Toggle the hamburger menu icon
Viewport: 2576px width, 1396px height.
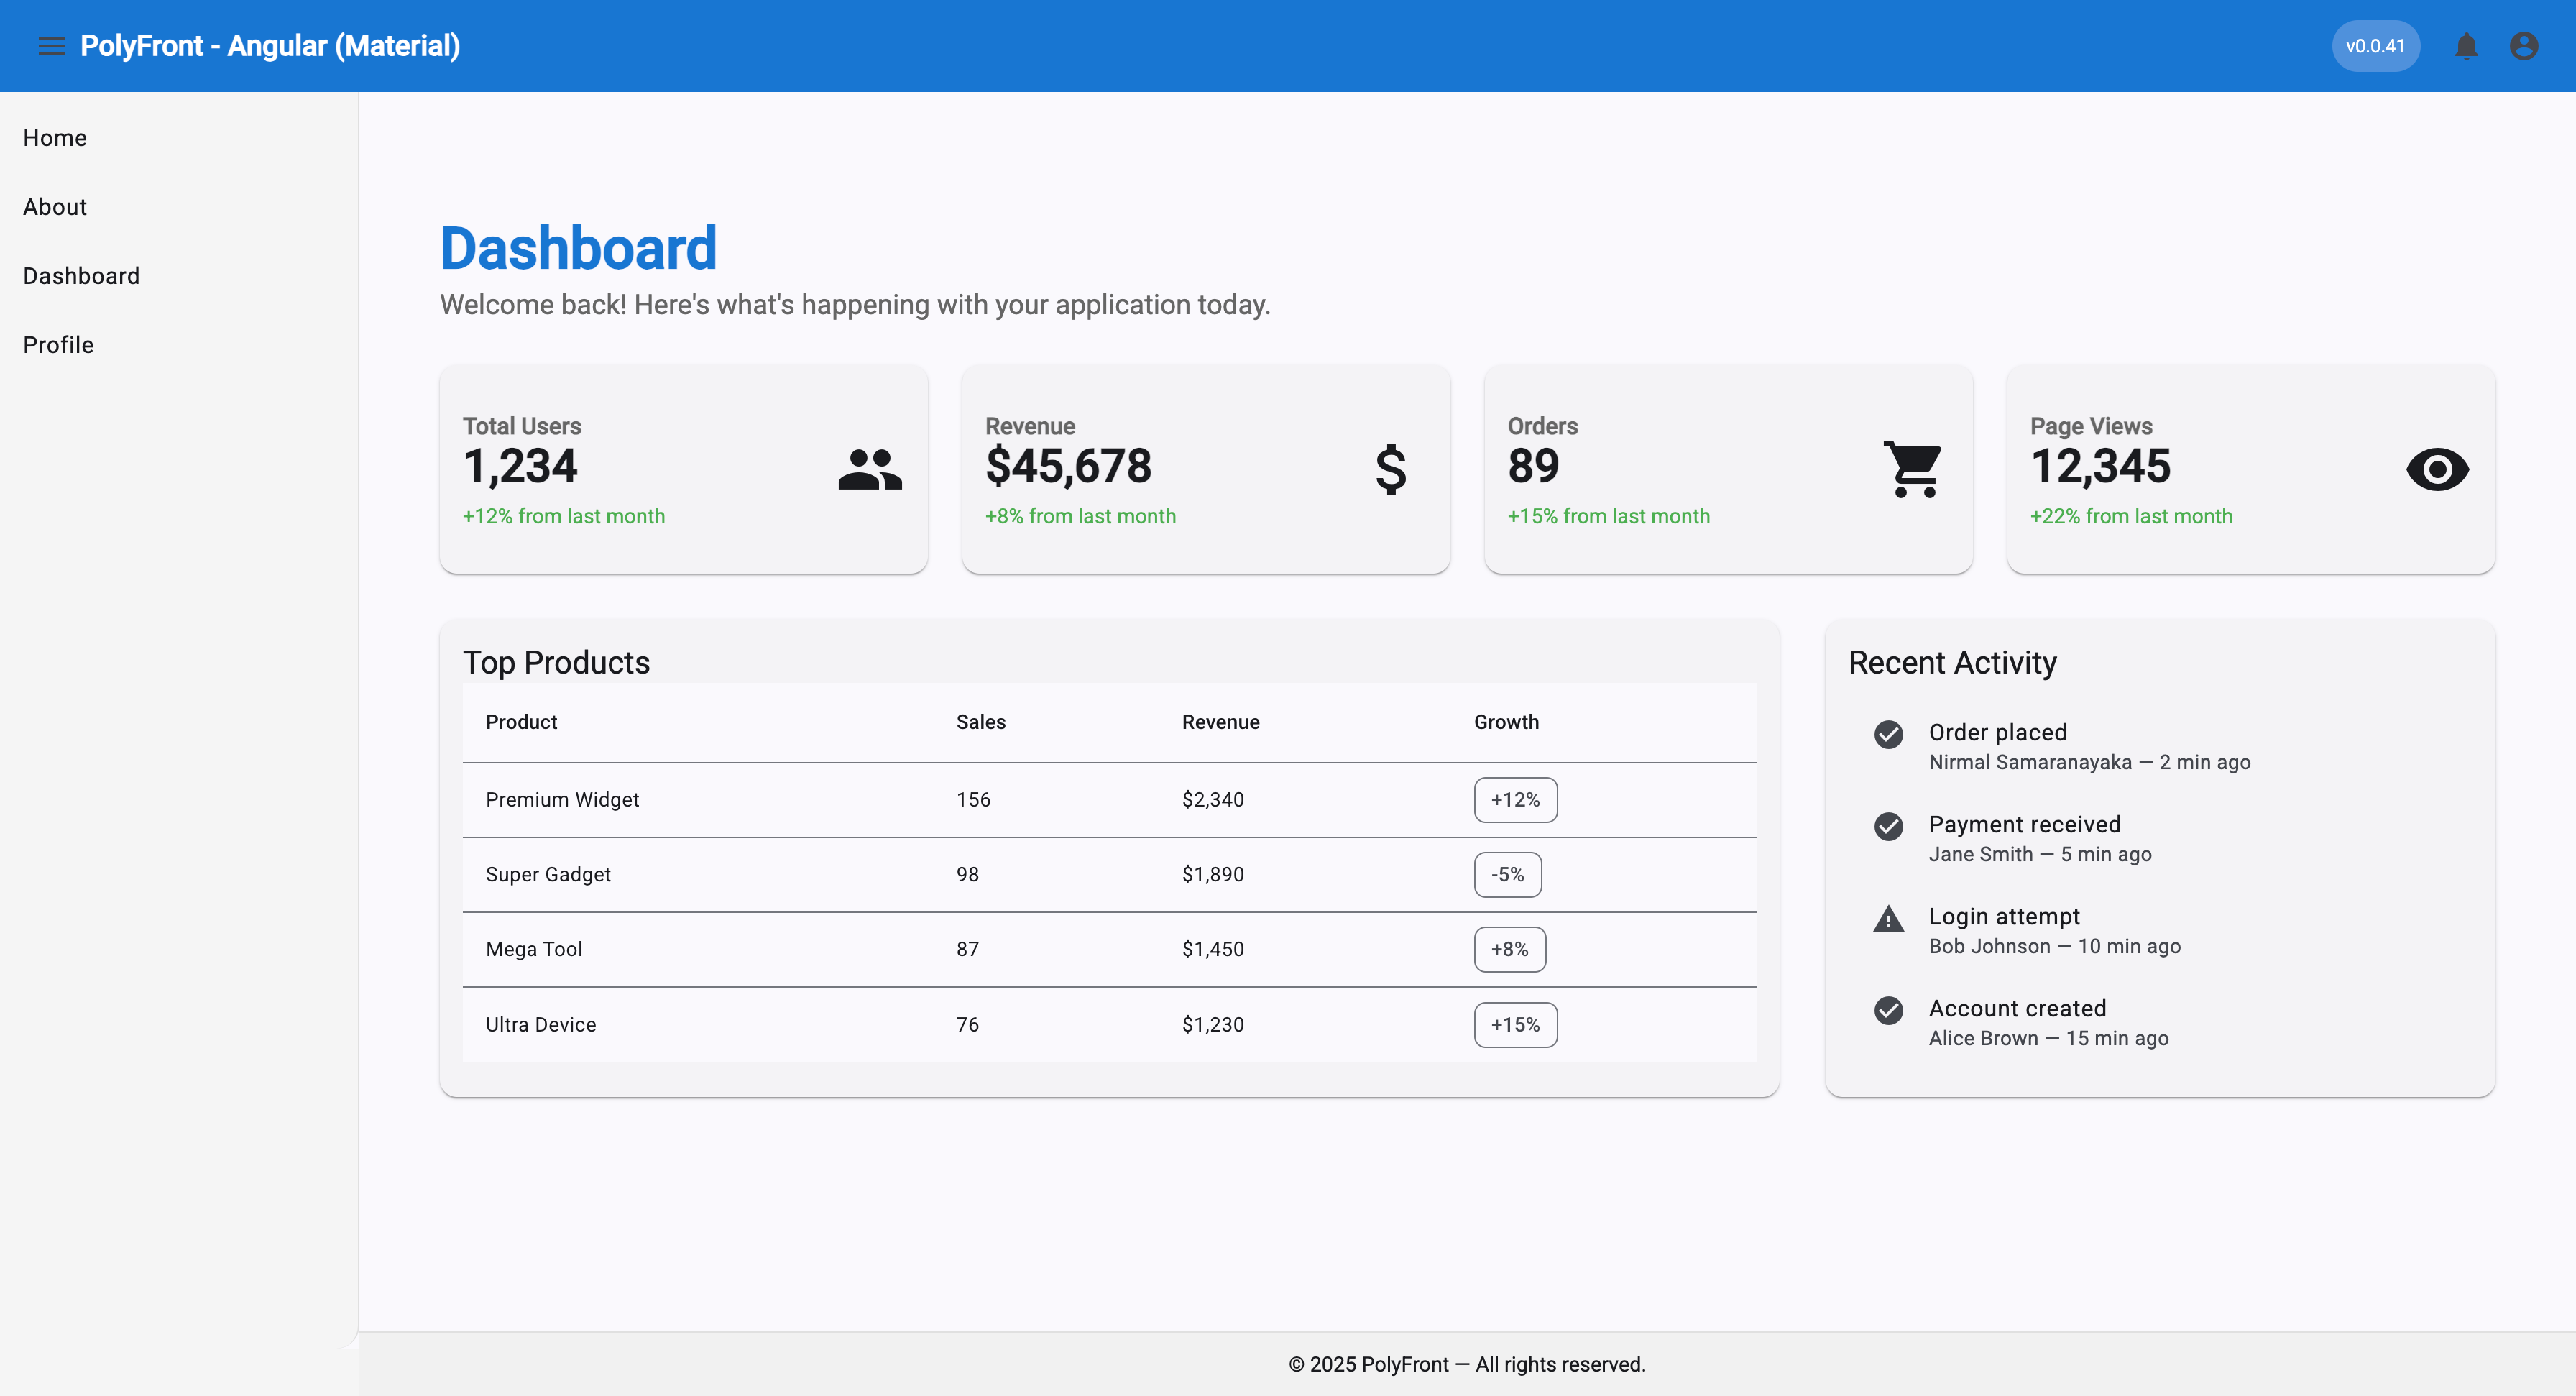pyautogui.click(x=51, y=46)
